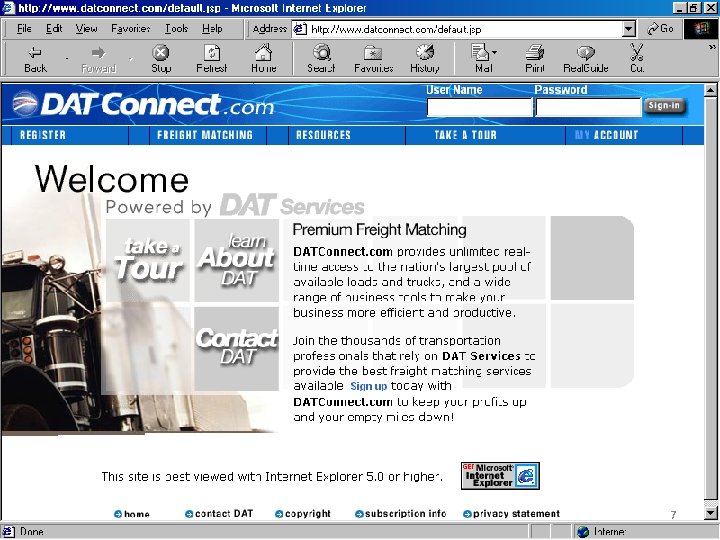Click the DAT Connect.com logo
Image resolution: width=720 pixels, height=540 pixels.
point(143,104)
